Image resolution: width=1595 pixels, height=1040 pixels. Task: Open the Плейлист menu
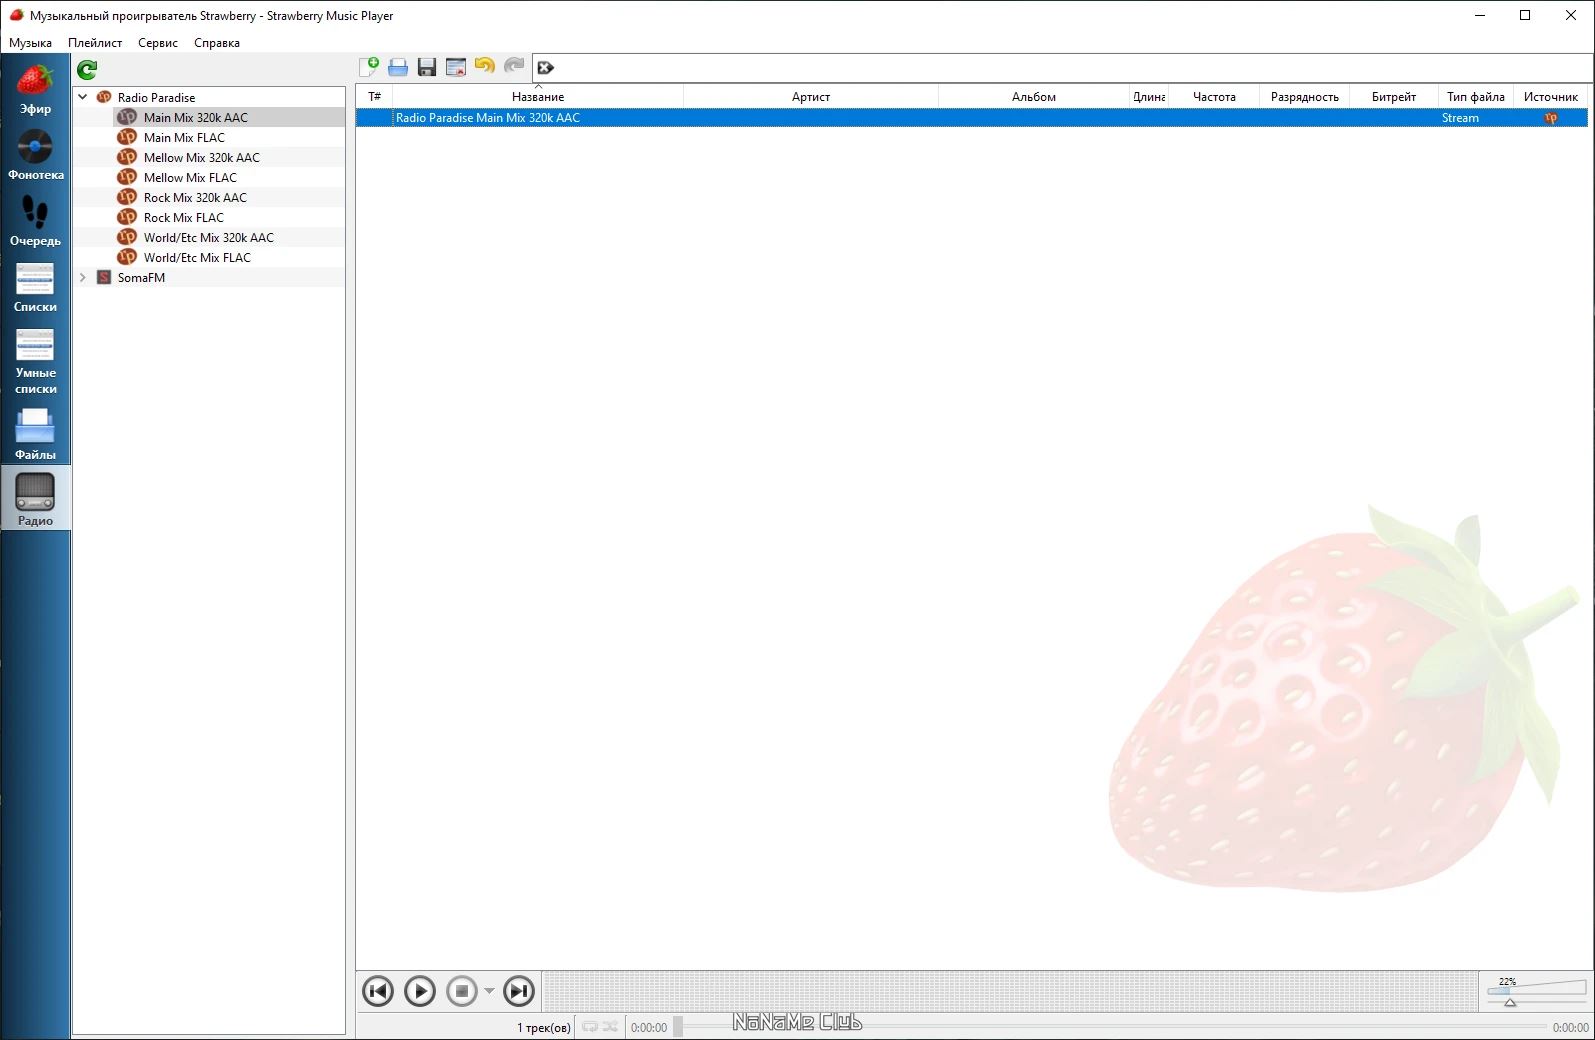[95, 43]
